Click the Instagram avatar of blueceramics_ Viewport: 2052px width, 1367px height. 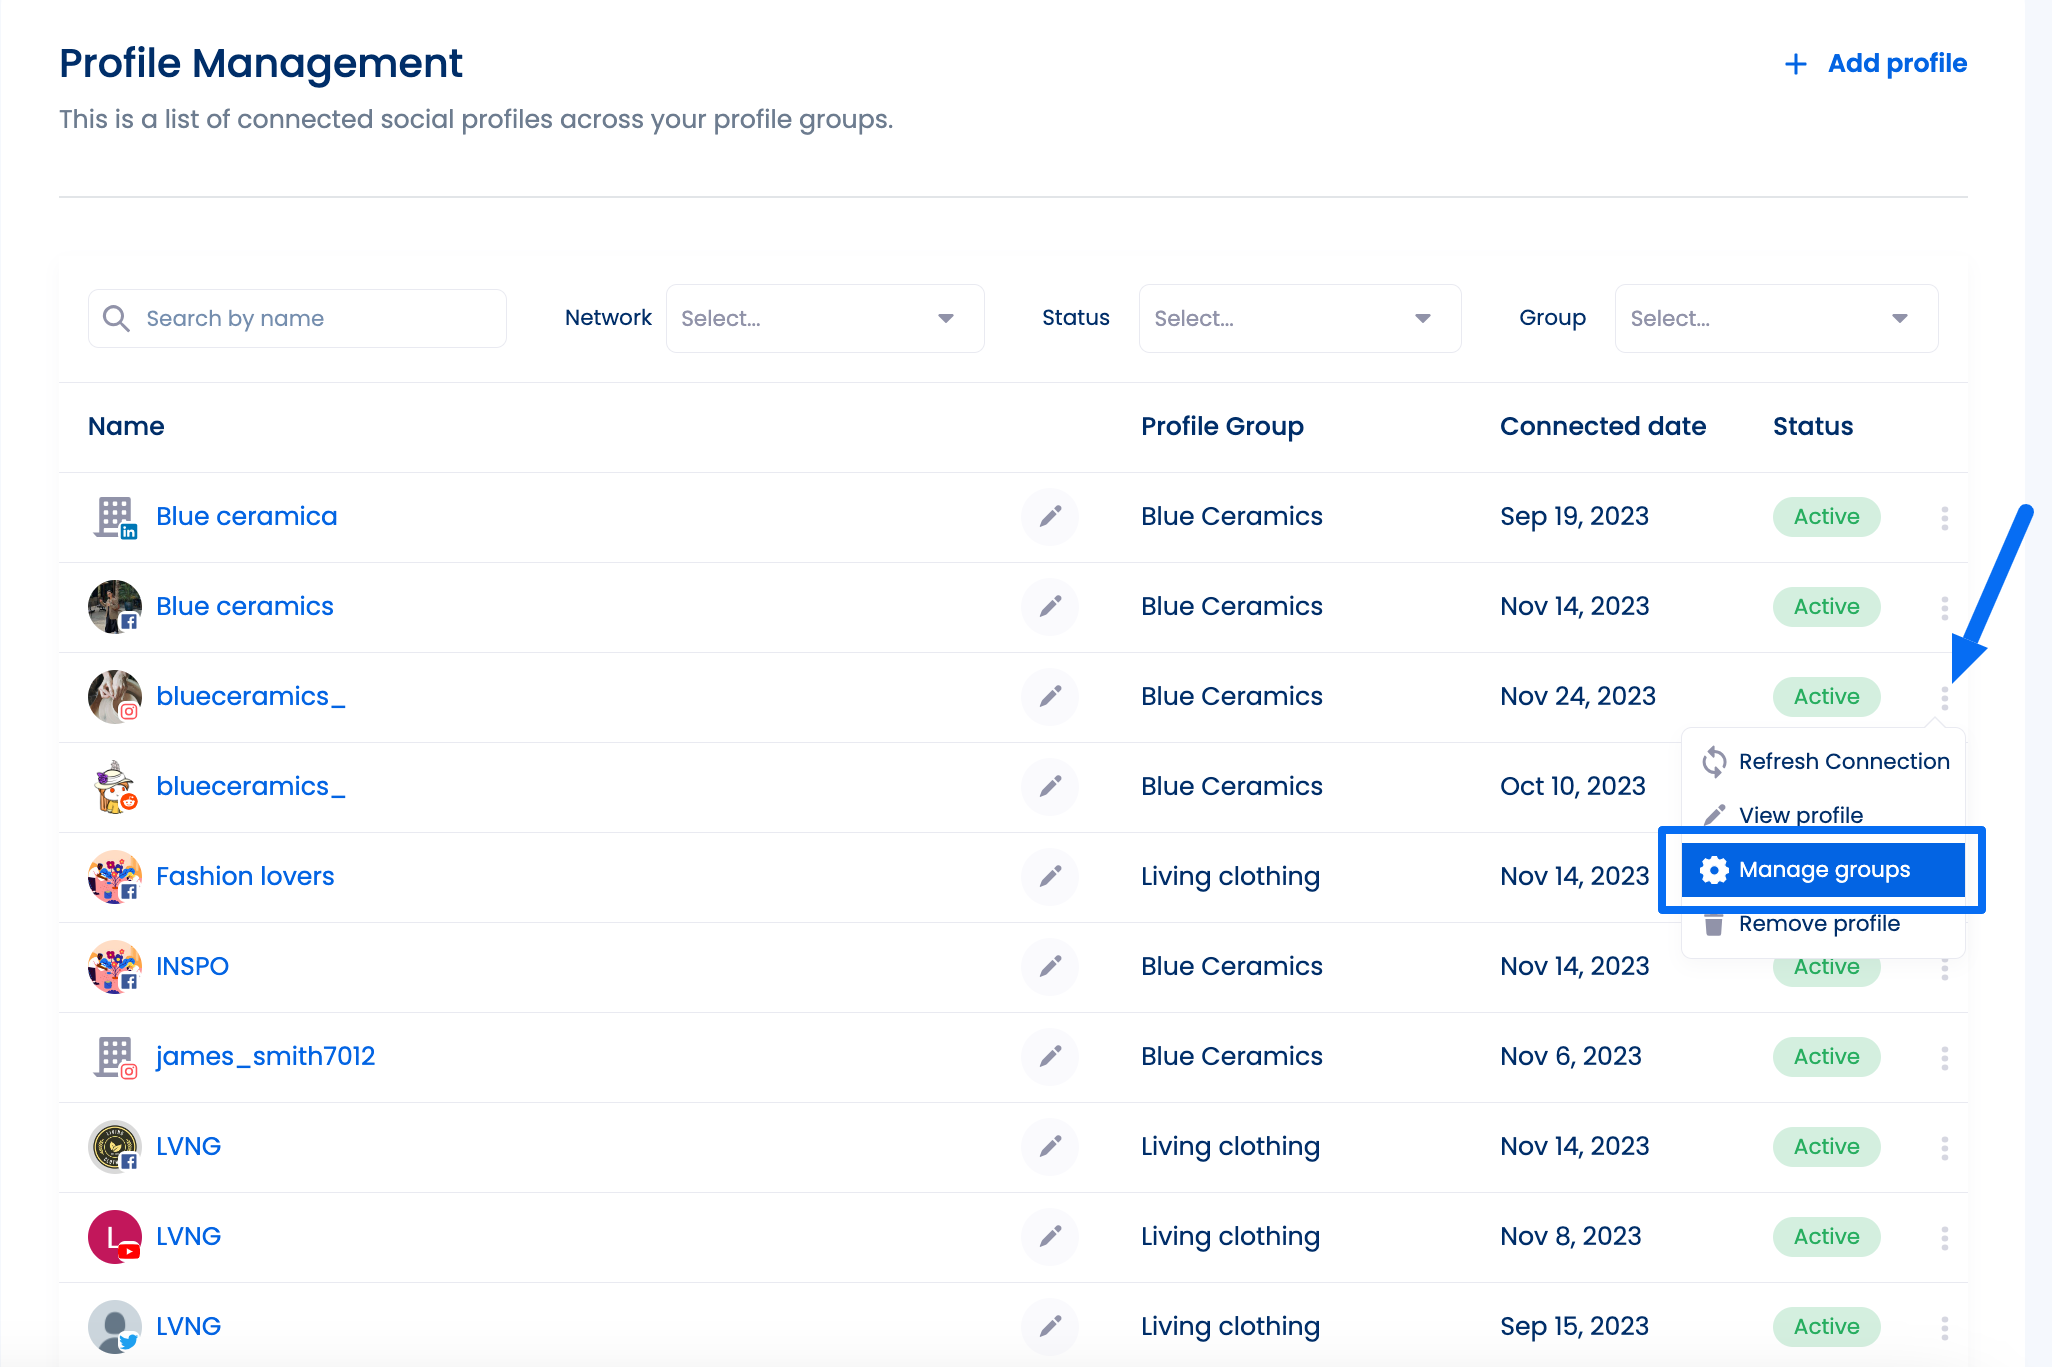point(115,697)
